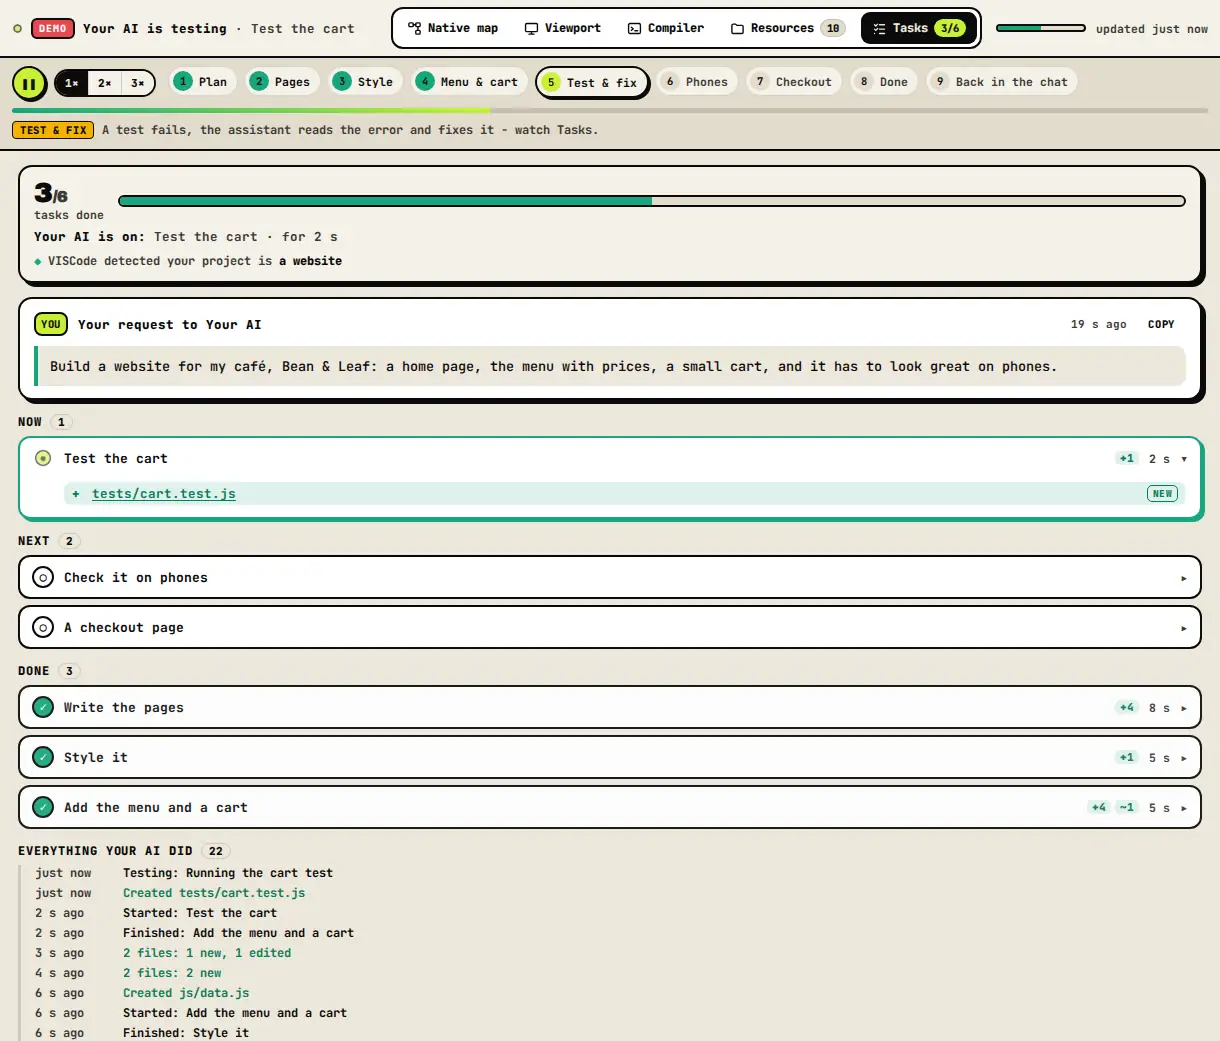Select the Tasks 3/6 tab

pyautogui.click(x=918, y=28)
